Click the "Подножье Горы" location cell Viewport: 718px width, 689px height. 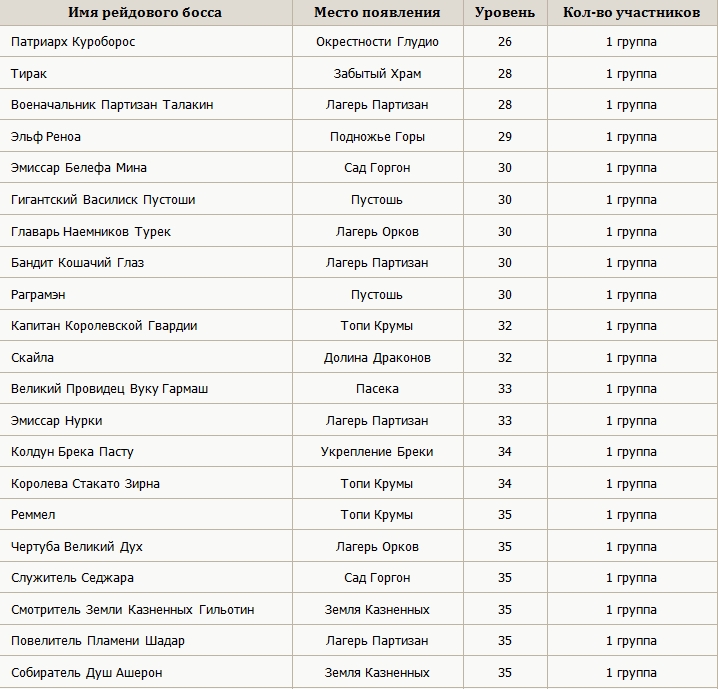tap(377, 137)
